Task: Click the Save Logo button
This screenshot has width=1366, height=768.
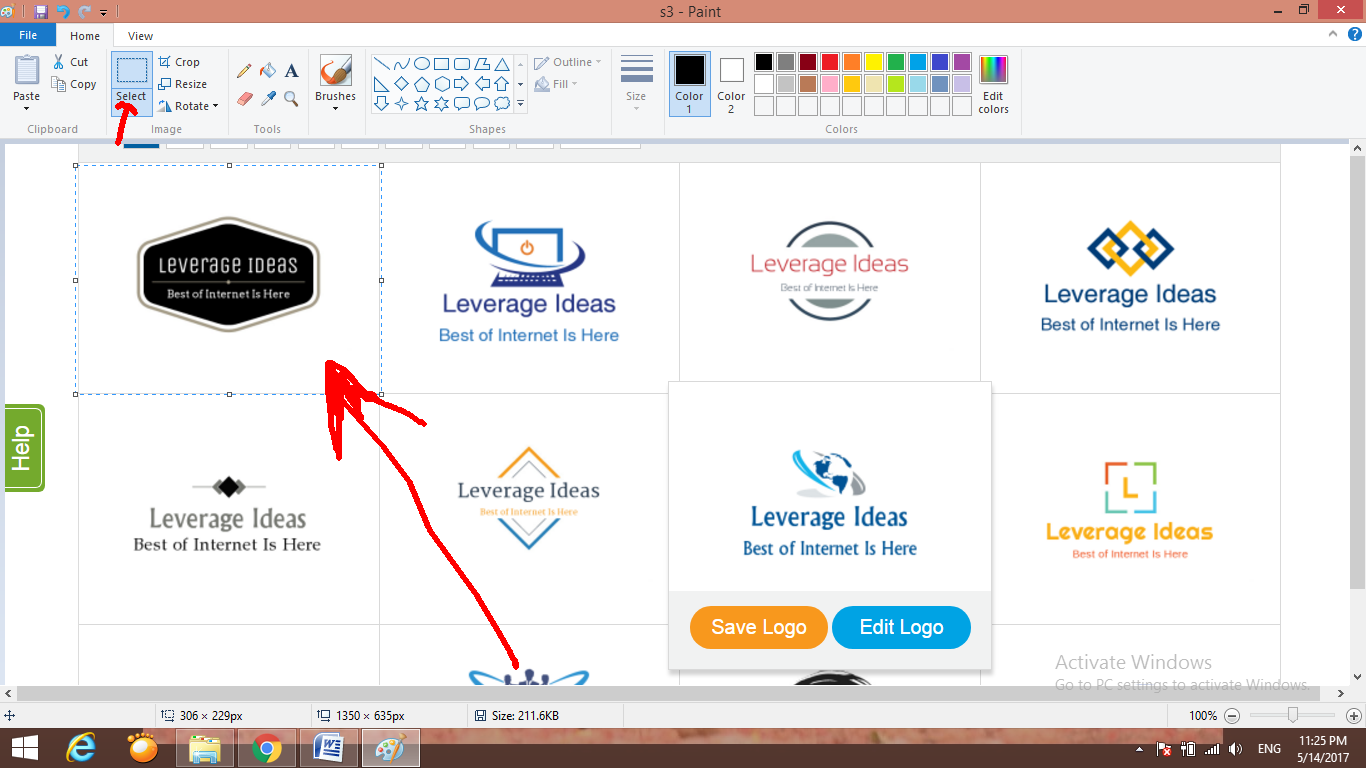Action: pyautogui.click(x=758, y=627)
